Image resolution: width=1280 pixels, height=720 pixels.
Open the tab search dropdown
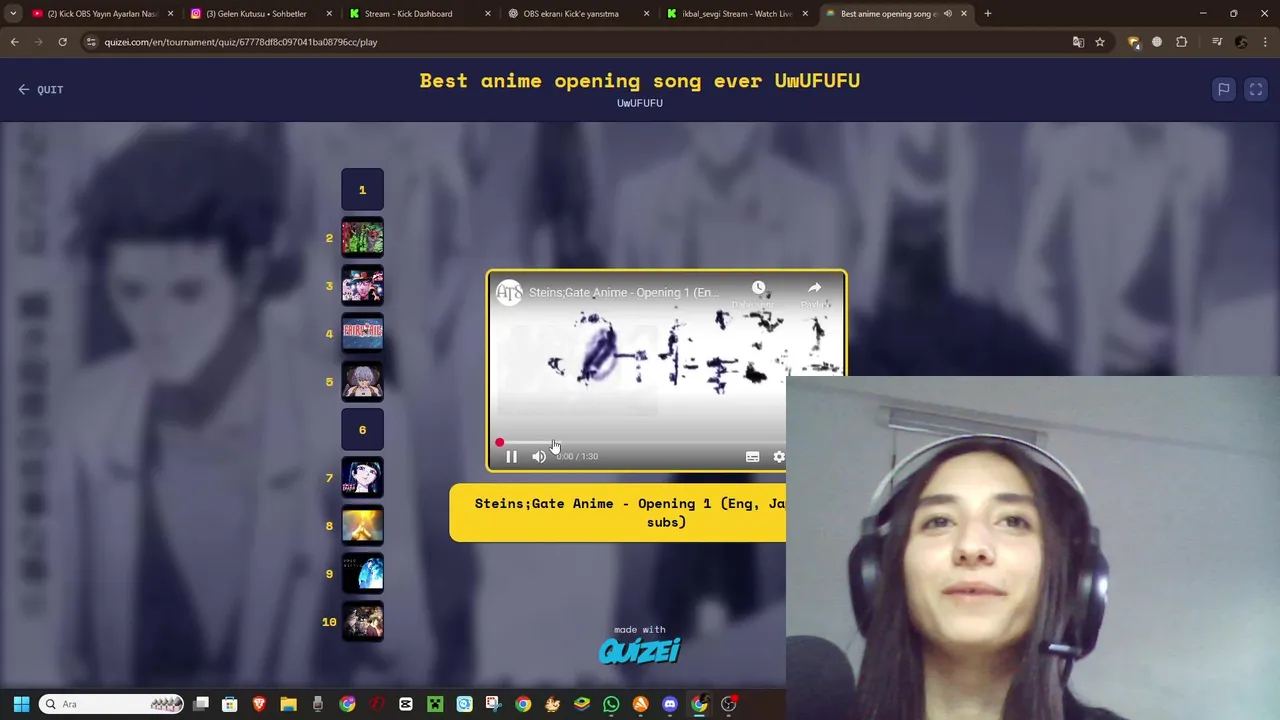(13, 14)
